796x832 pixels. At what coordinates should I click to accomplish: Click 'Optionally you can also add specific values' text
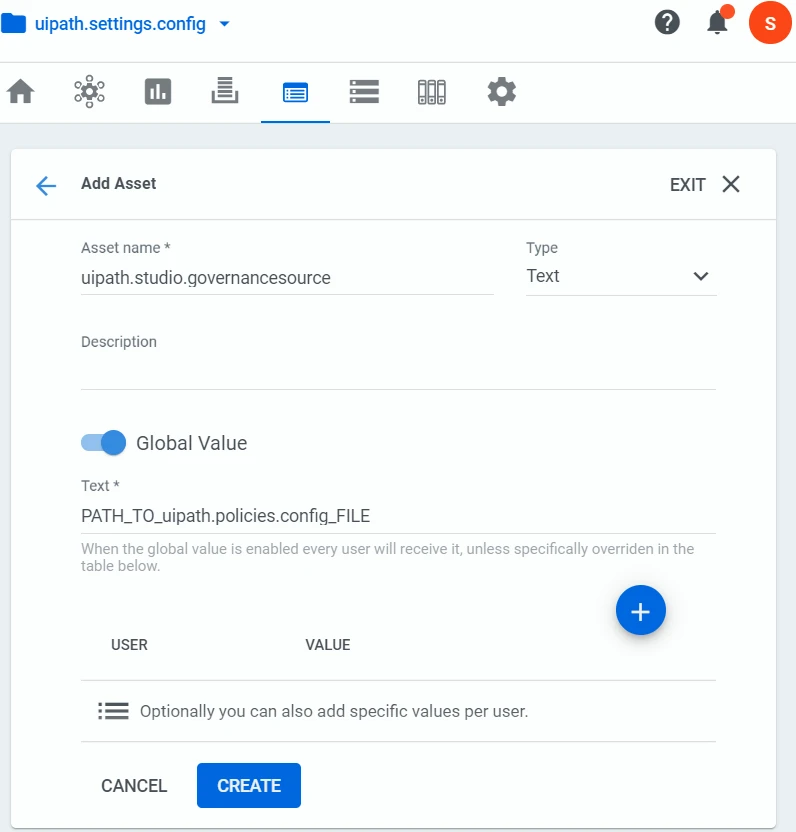coord(334,711)
